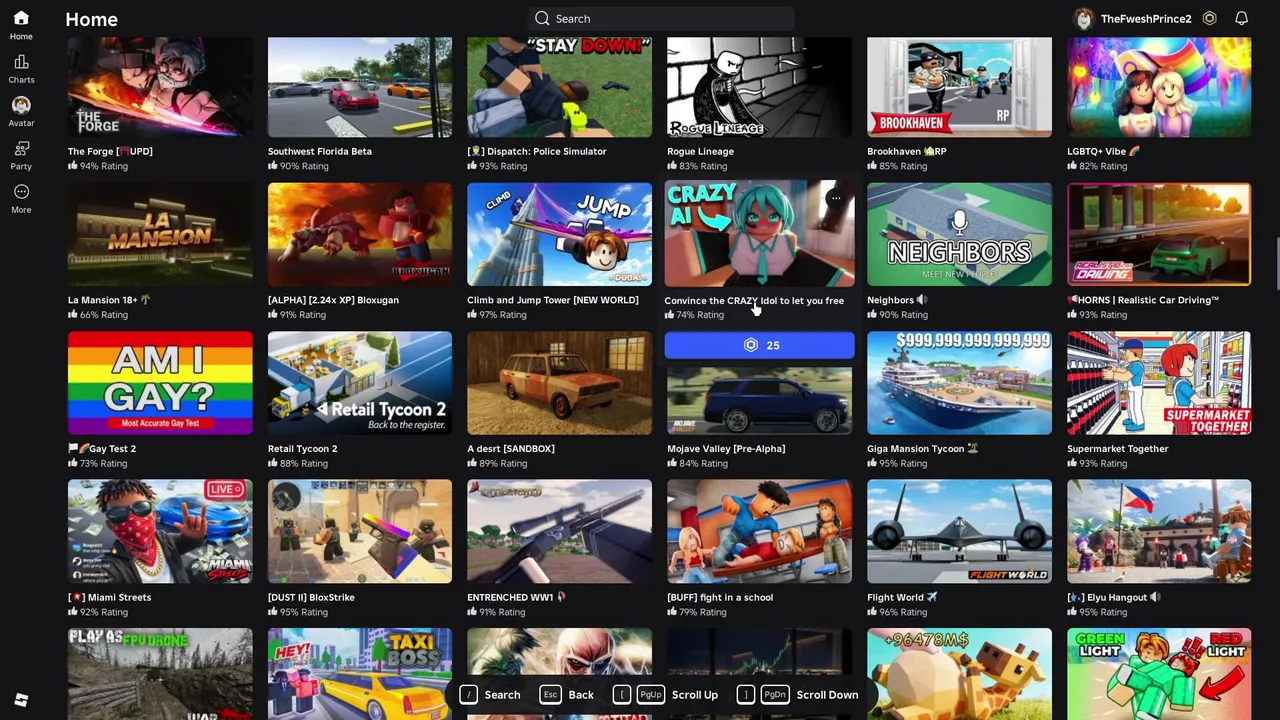Screen dimensions: 1280x720
Task: Click the Scroll Down hint button
Action: click(x=797, y=694)
